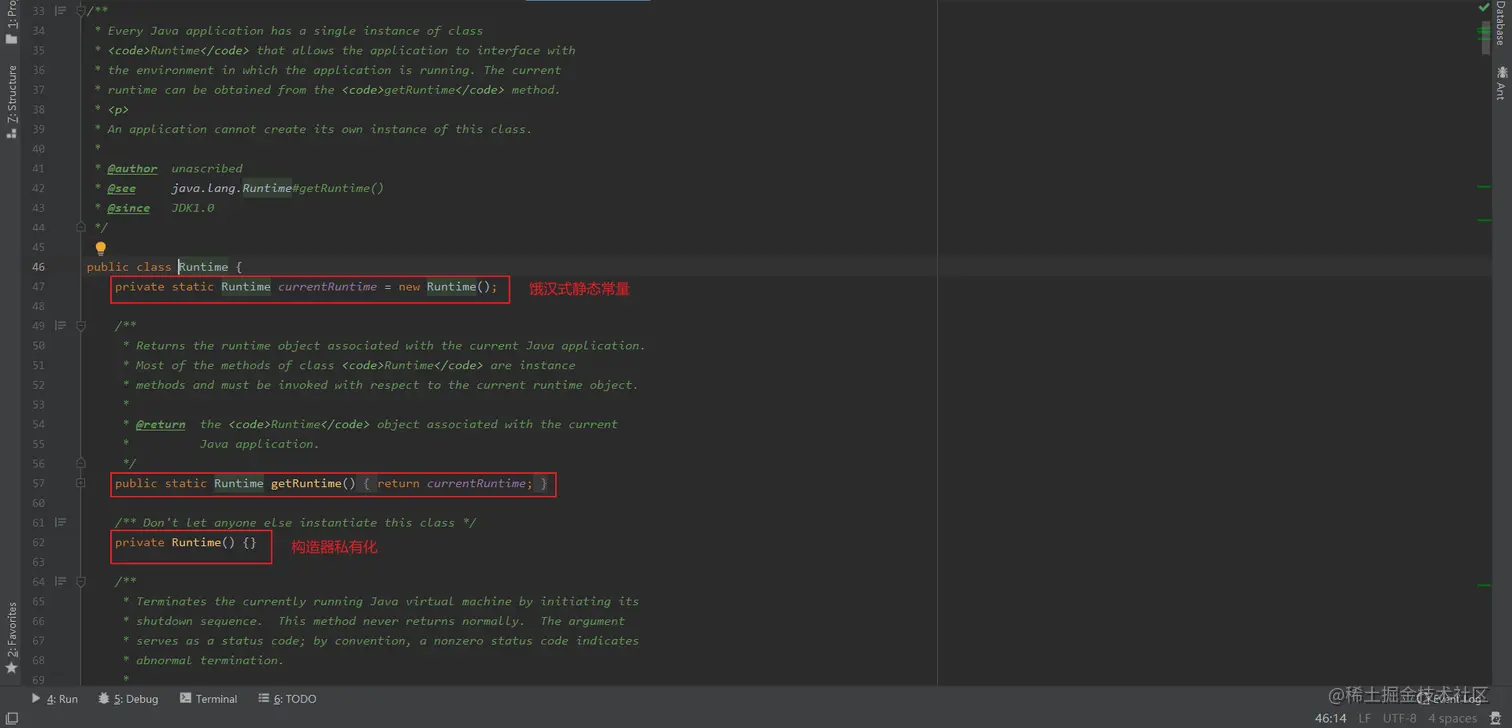Click the word 'class' on line 46
The width and height of the screenshot is (1512, 728).
pyautogui.click(x=154, y=267)
